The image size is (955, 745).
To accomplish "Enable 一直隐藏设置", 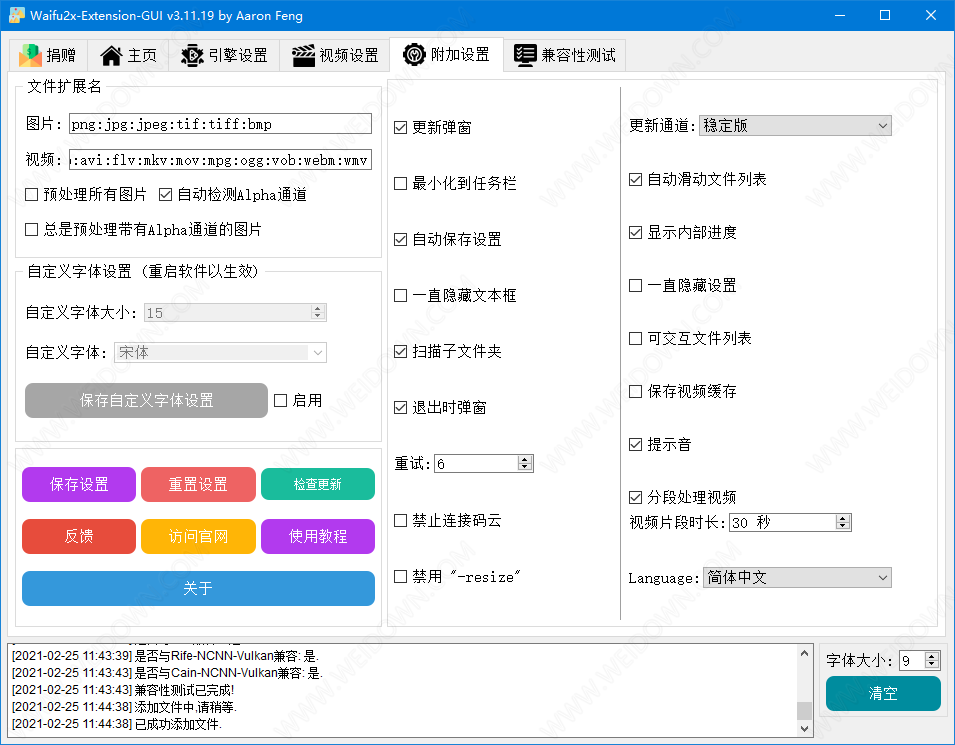I will point(636,285).
